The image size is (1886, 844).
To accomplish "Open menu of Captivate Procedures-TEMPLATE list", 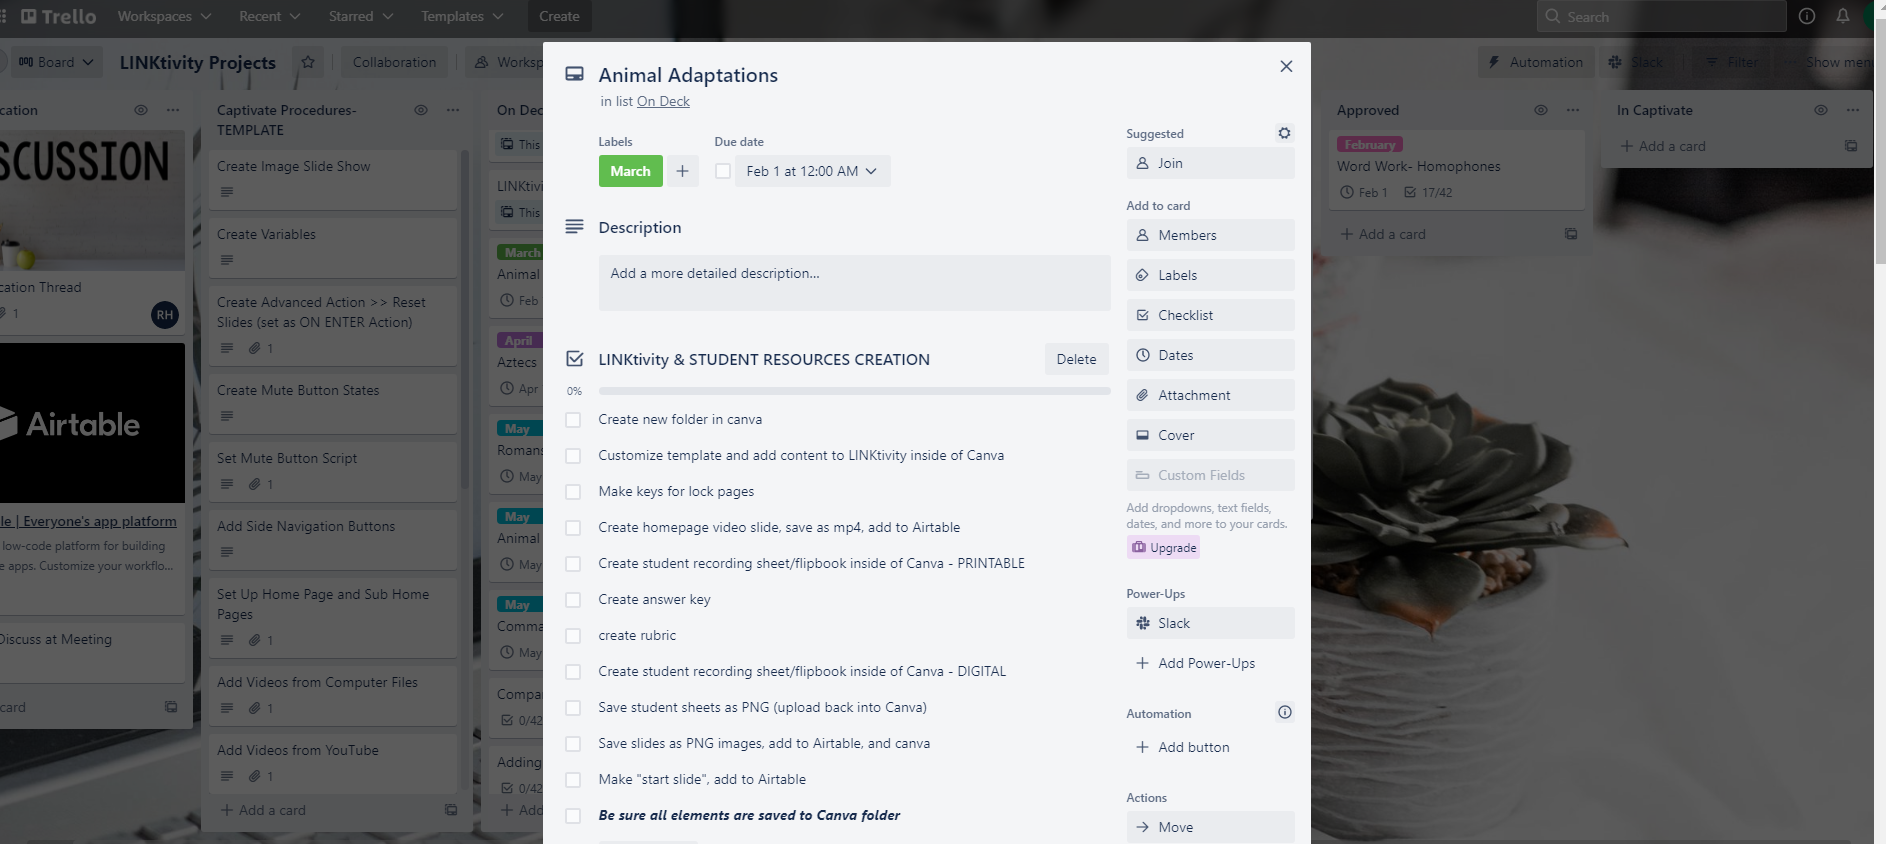I will tap(453, 110).
